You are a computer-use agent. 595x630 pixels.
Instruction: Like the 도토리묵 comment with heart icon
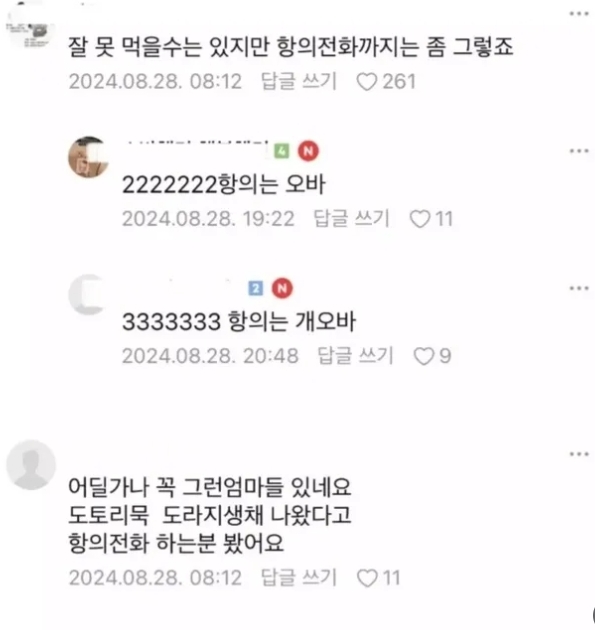367,579
